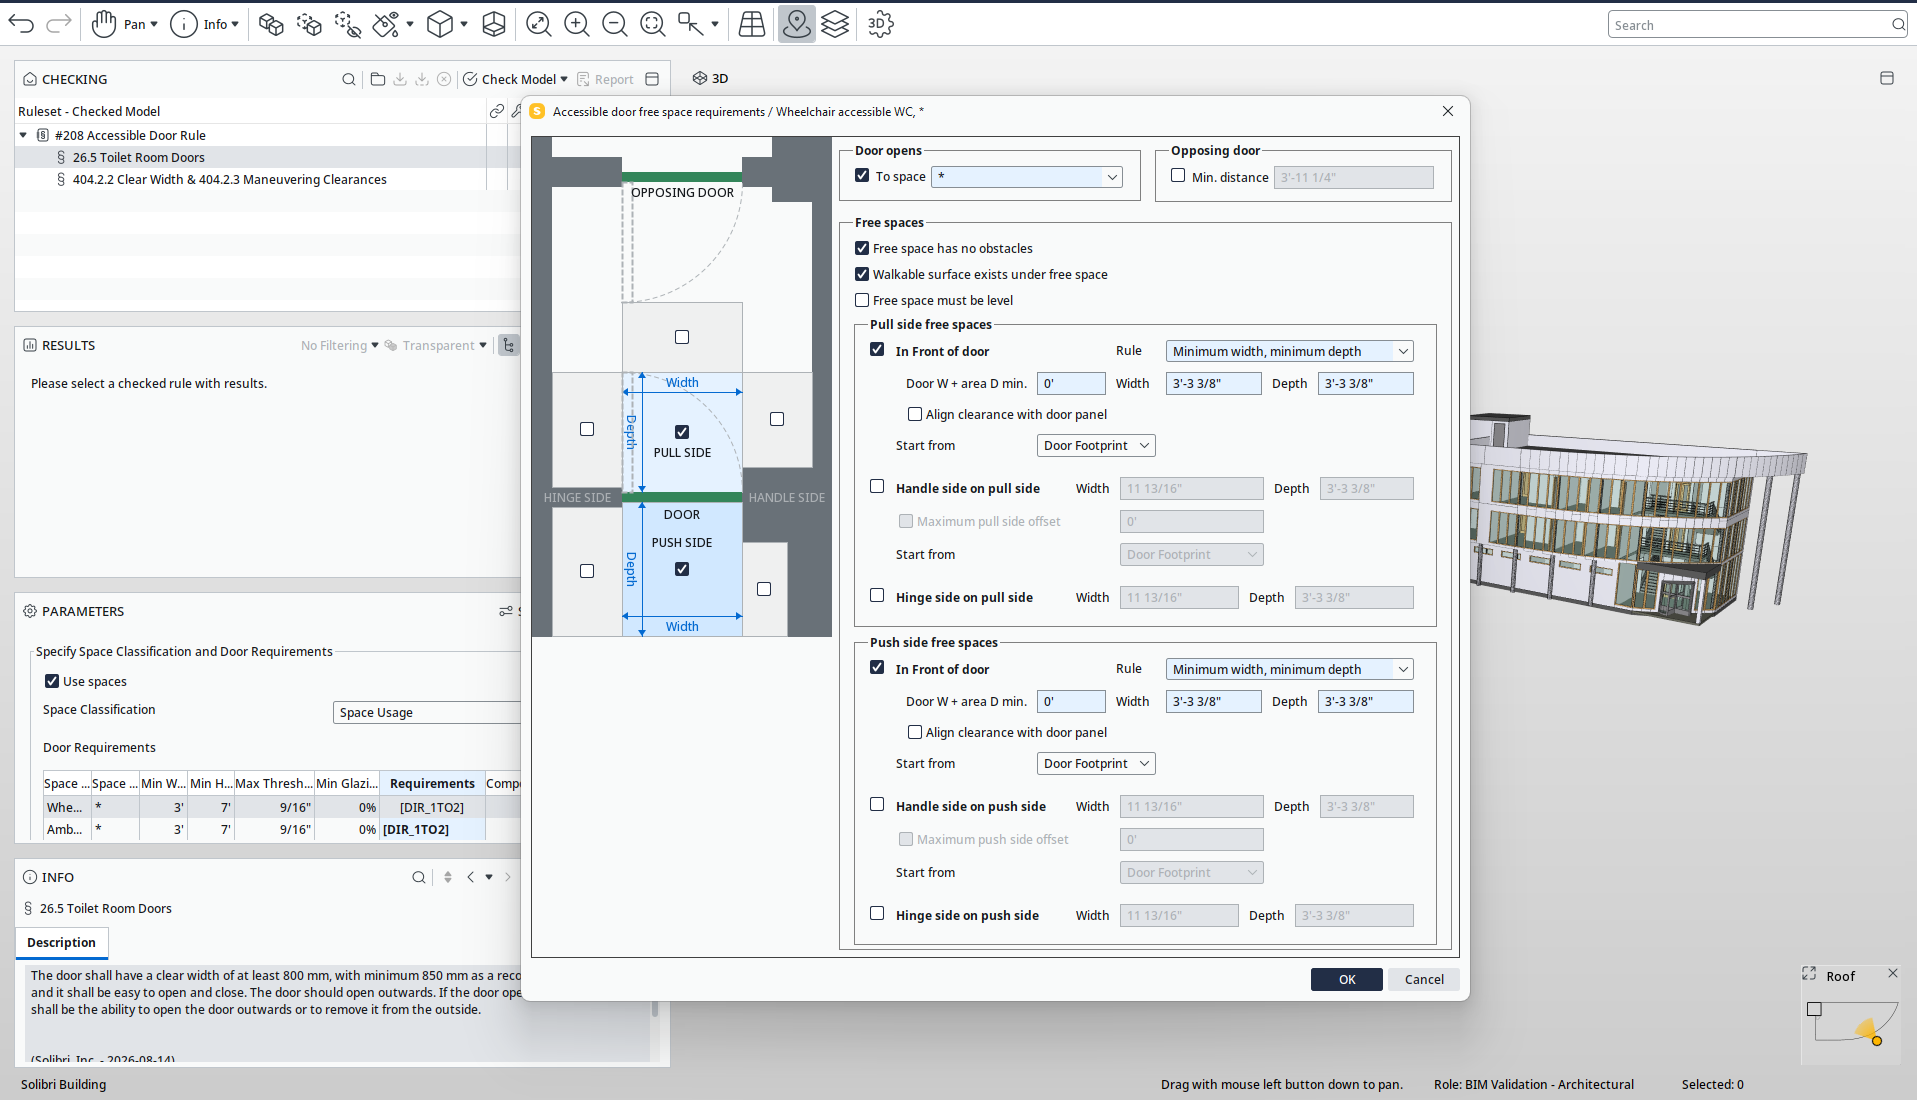Enable Opposing door 'Min. distance' checkbox
The image size is (1917, 1100).
[1178, 175]
